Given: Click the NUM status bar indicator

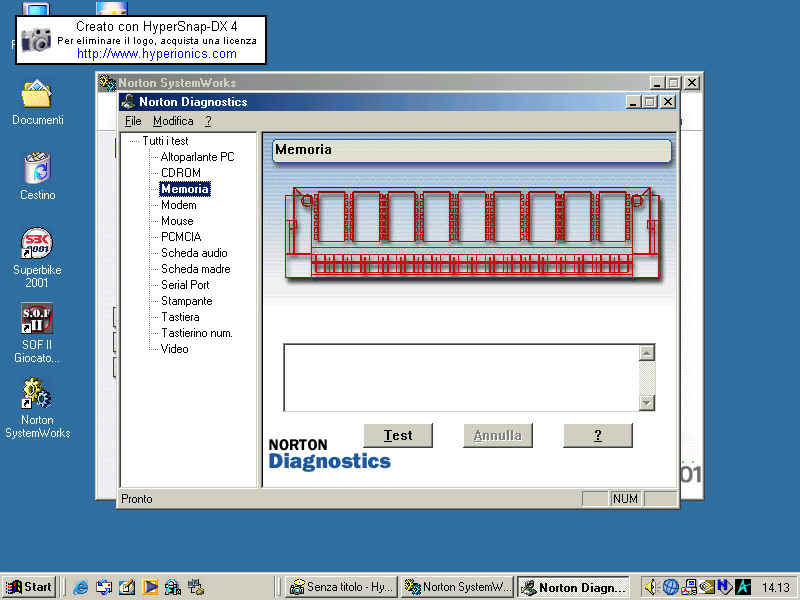Looking at the screenshot, I should point(625,498).
